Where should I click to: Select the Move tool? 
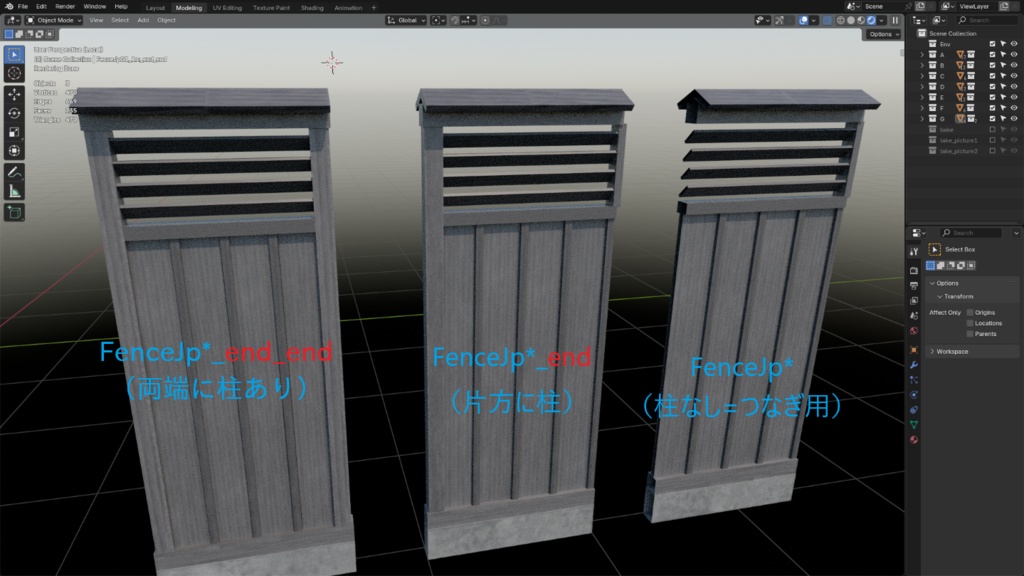click(14, 95)
